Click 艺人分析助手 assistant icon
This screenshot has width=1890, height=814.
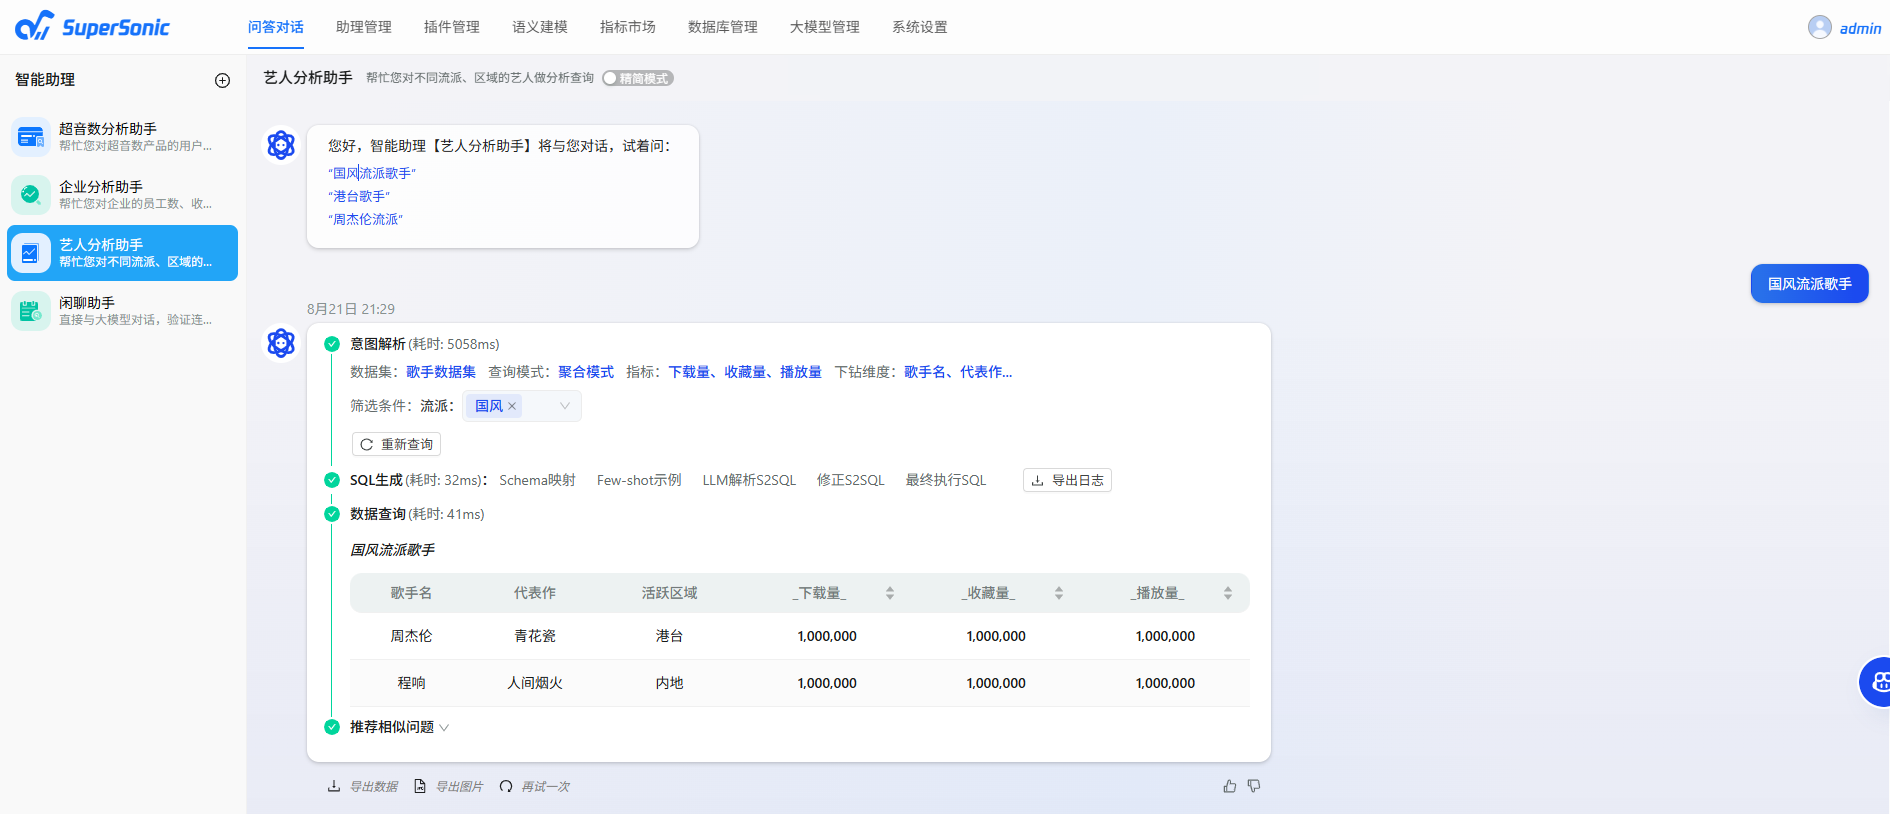tap(31, 253)
